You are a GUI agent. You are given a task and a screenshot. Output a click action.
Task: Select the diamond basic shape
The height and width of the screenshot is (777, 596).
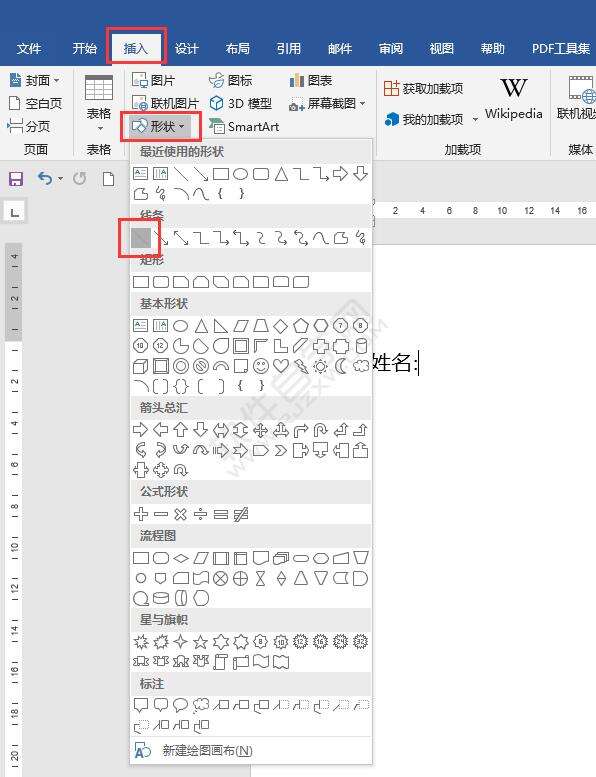click(281, 326)
